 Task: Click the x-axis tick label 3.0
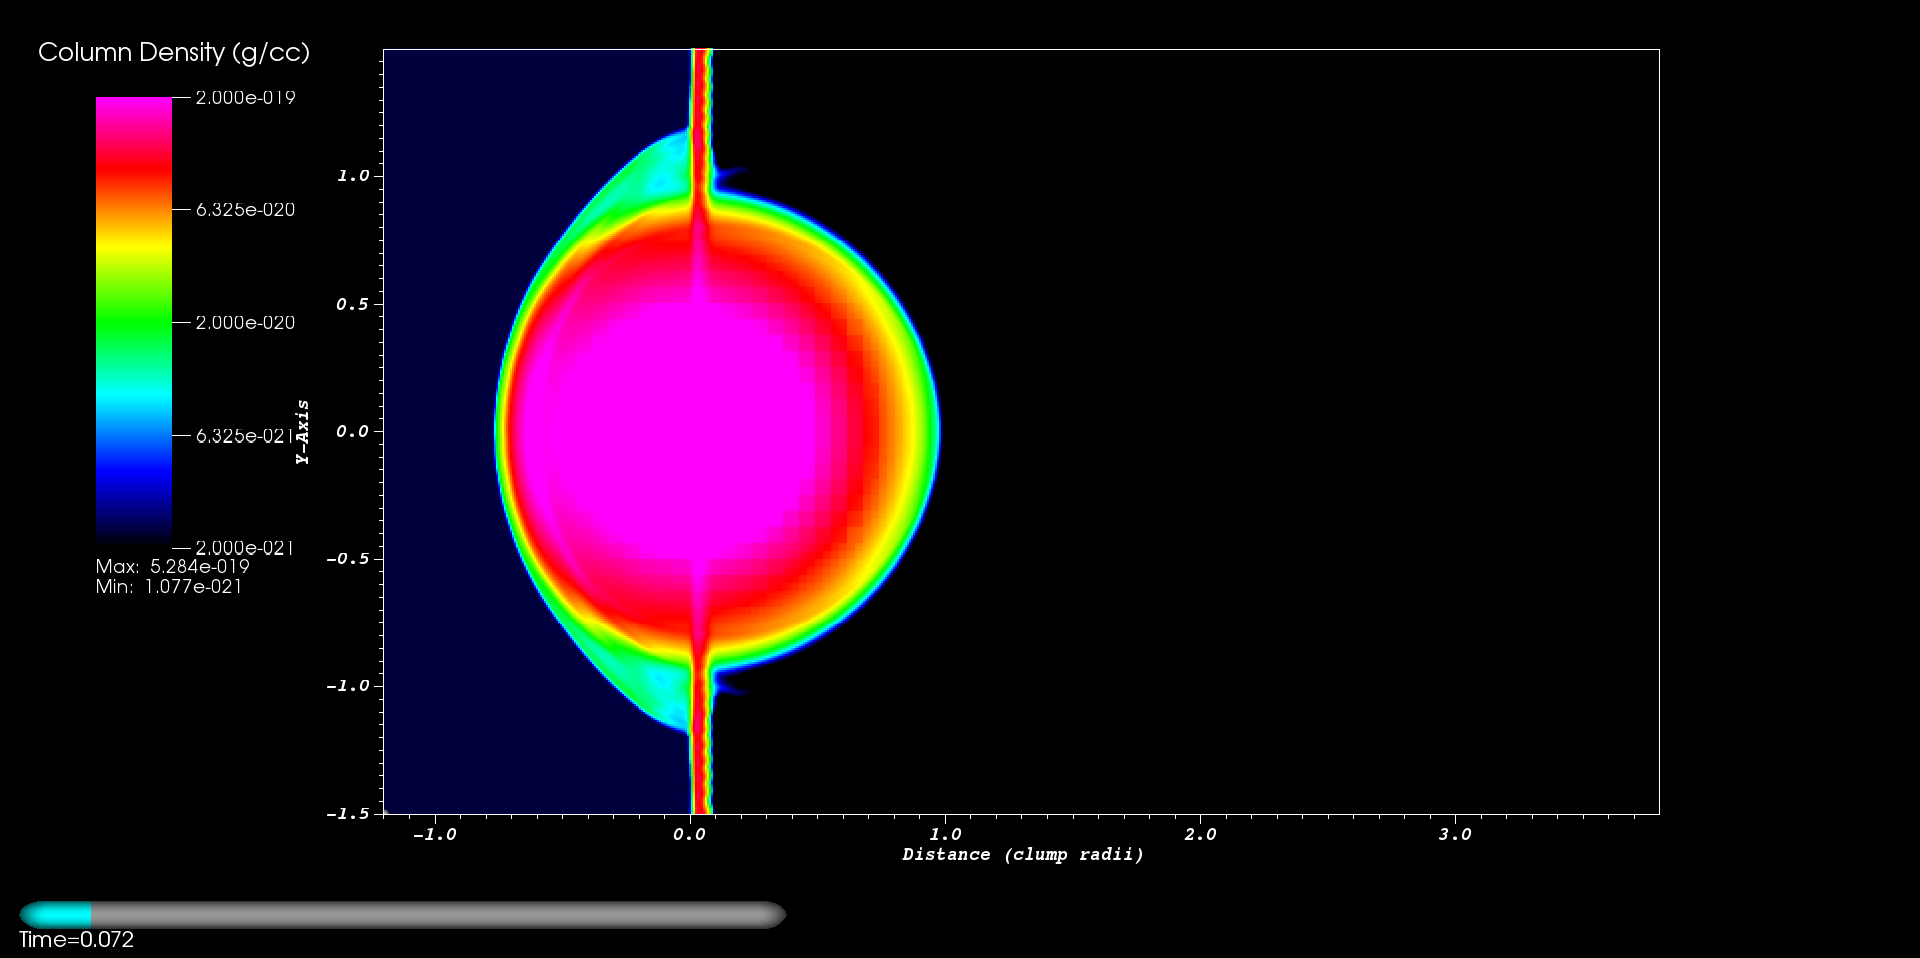(1455, 834)
